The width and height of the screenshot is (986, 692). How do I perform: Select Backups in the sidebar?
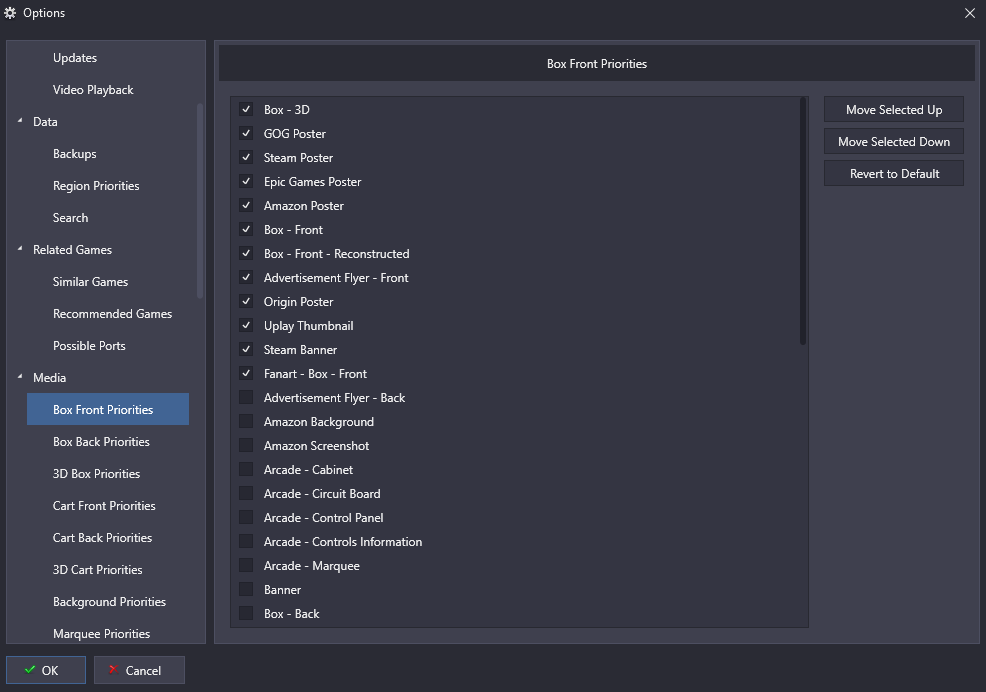click(75, 154)
